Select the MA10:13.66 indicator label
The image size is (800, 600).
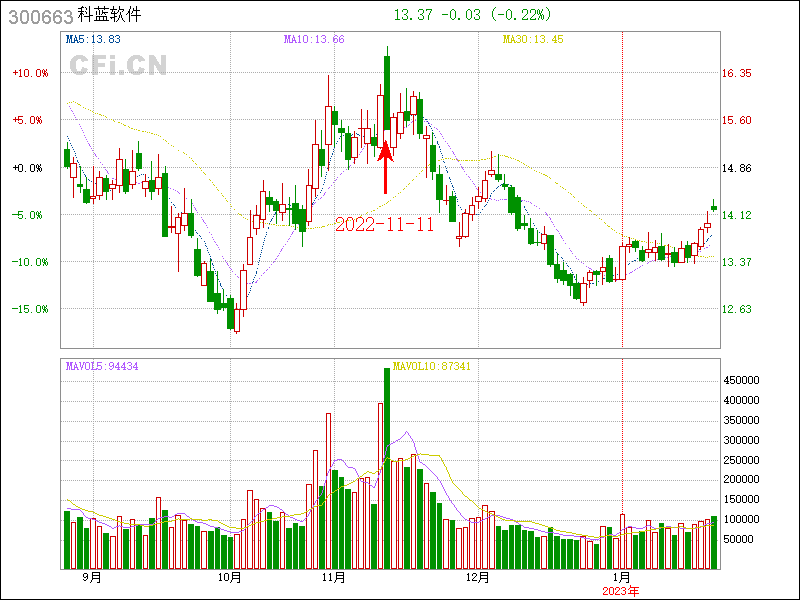pyautogui.click(x=314, y=39)
